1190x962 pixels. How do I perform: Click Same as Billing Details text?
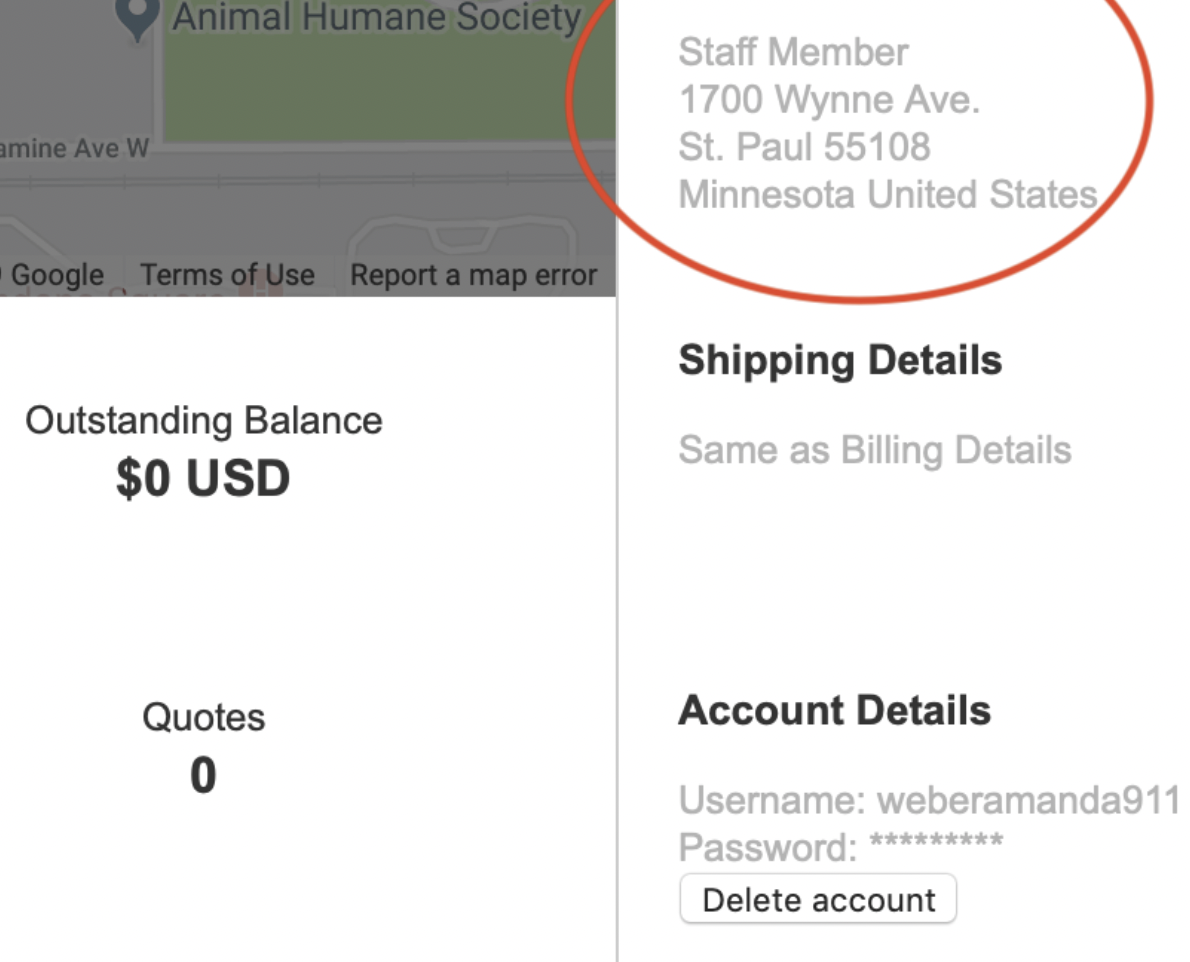875,450
